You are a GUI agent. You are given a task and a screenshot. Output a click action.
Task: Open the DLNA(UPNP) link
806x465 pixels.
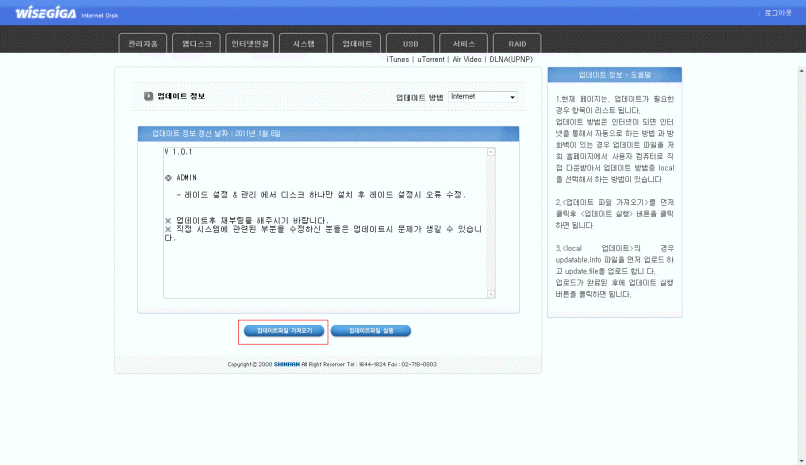tap(512, 60)
